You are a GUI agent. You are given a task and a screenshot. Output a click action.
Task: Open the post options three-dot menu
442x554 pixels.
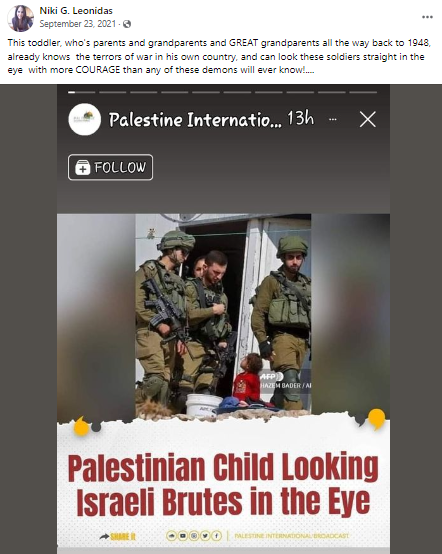tap(427, 17)
